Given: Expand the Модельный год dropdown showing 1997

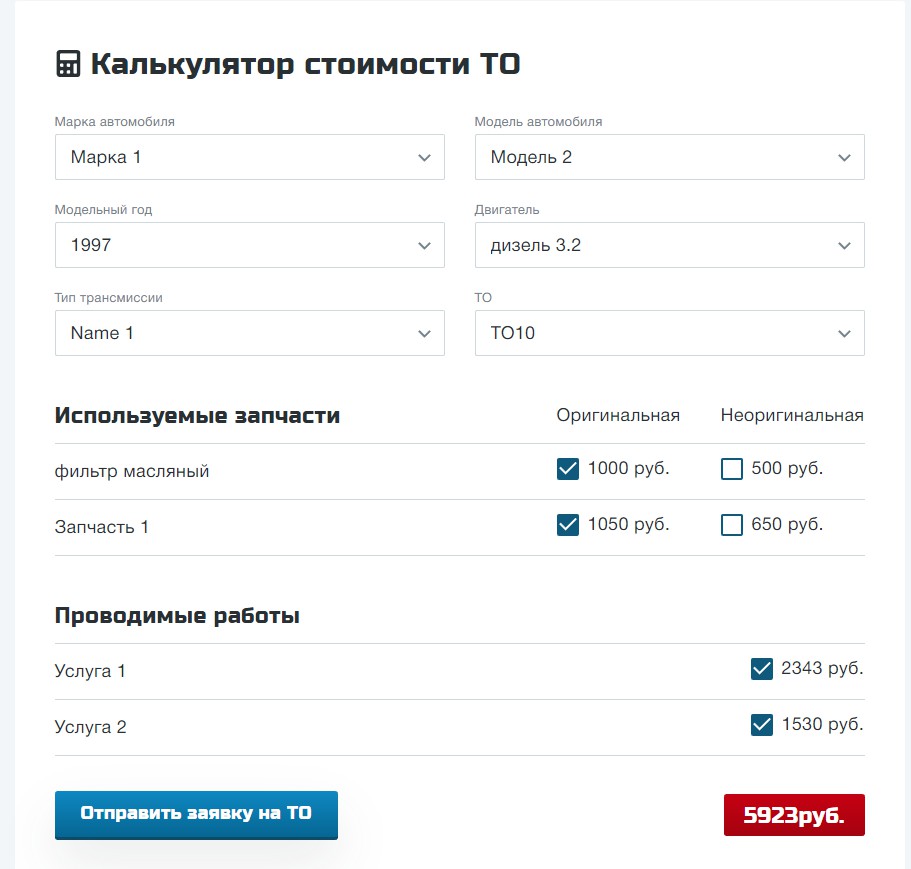Looking at the screenshot, I should [x=249, y=245].
